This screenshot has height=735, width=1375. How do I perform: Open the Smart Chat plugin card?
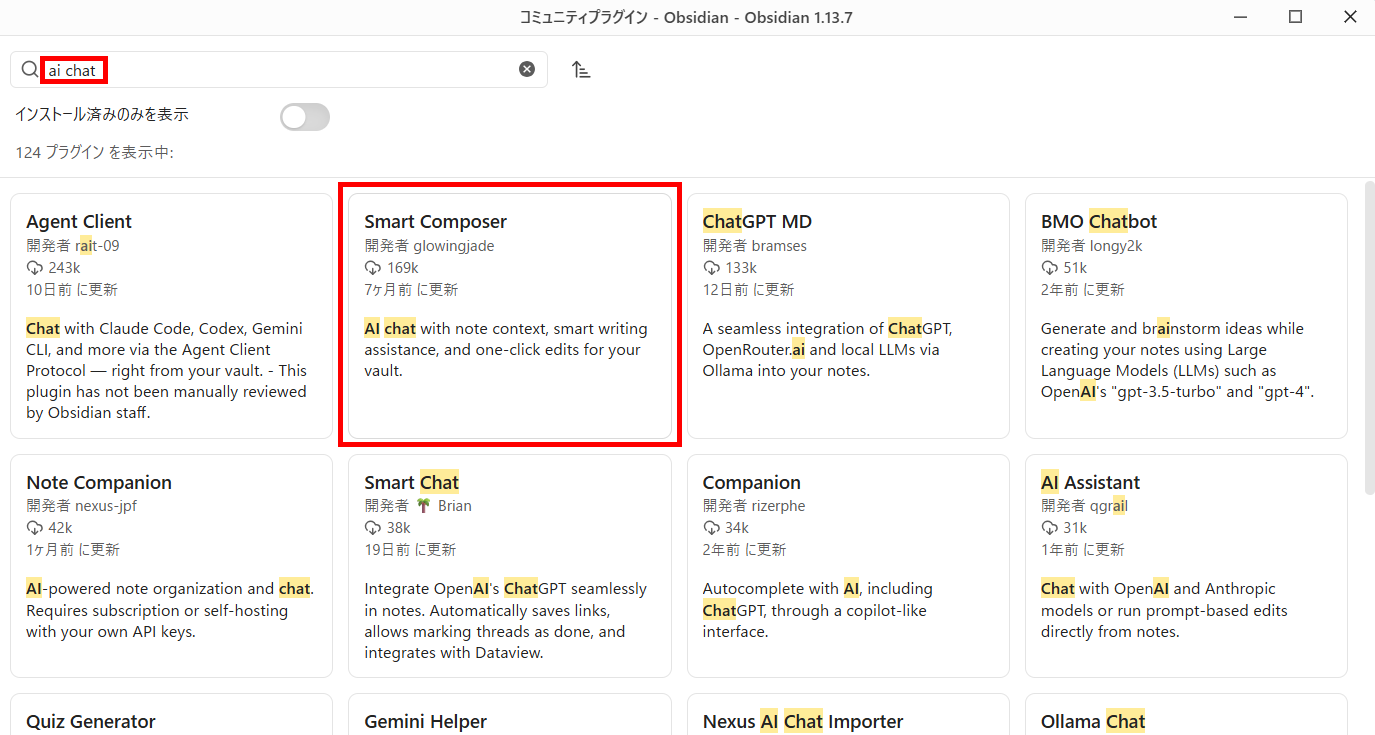510,566
